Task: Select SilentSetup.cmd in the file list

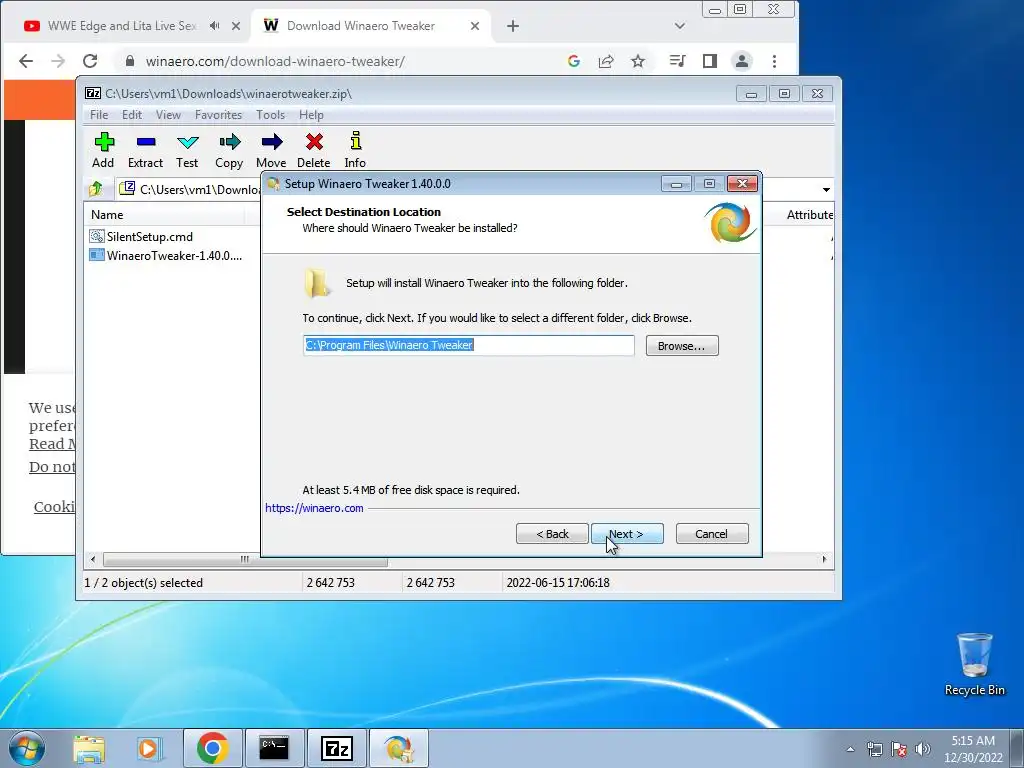Action: point(150,236)
